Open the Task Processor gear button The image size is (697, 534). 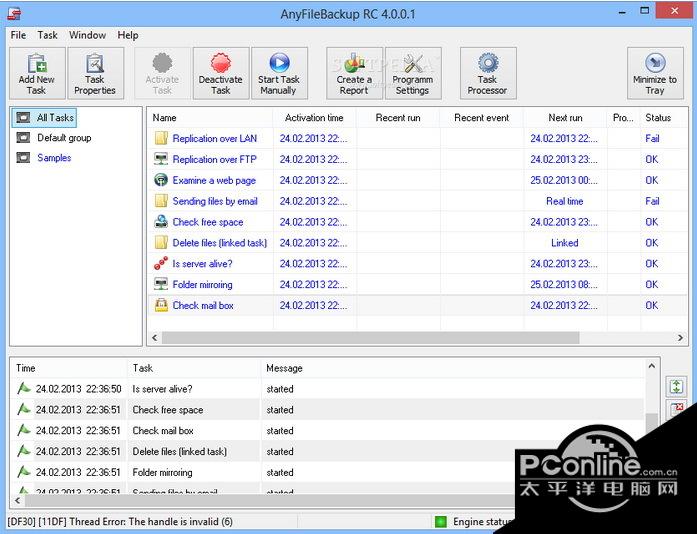[x=488, y=73]
